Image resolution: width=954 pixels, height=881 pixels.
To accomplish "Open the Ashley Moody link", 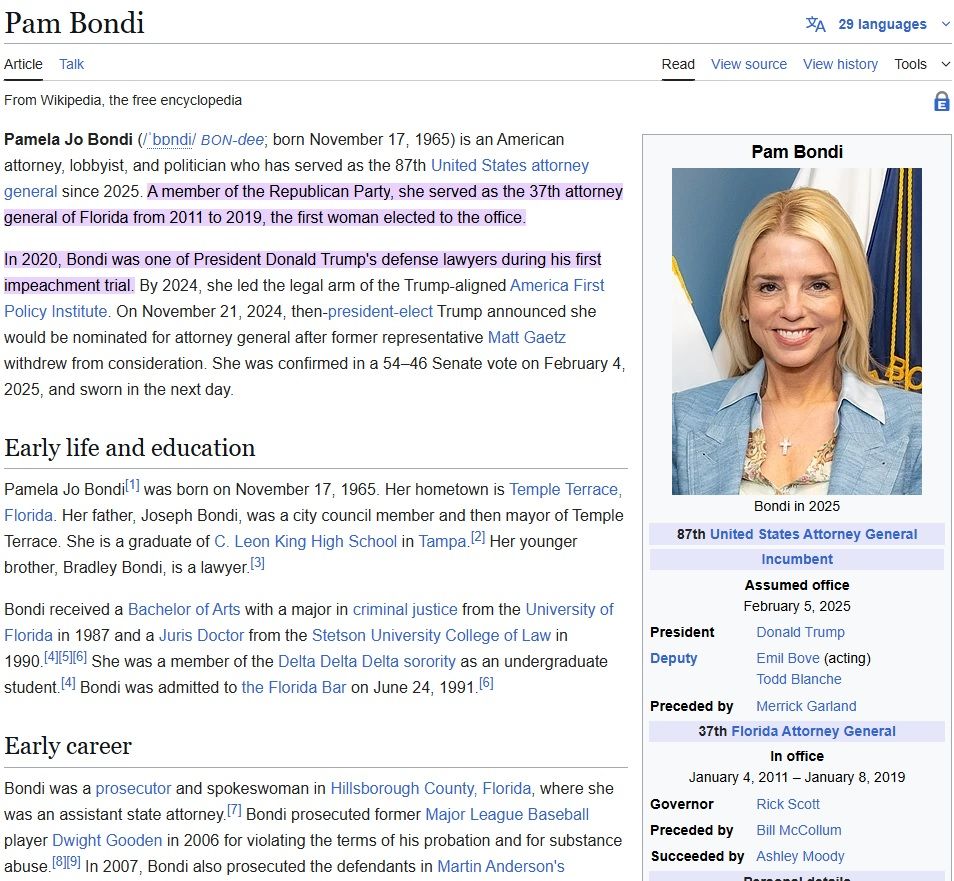I will coord(800,857).
